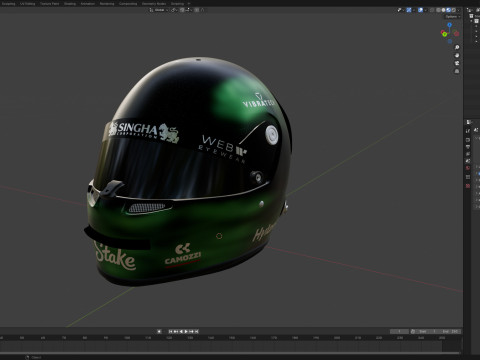Toggle proportional editing
The width and height of the screenshot is (480, 360).
pyautogui.click(x=197, y=10)
